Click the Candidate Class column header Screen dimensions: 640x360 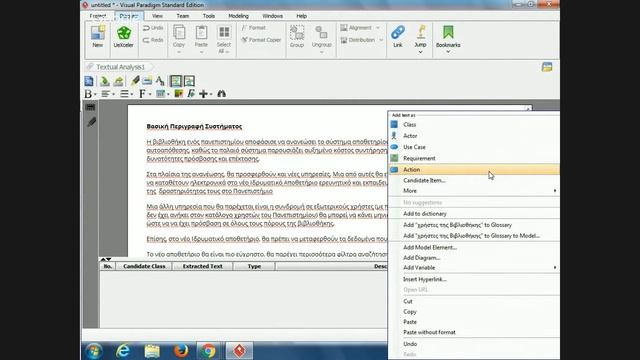[x=144, y=266]
